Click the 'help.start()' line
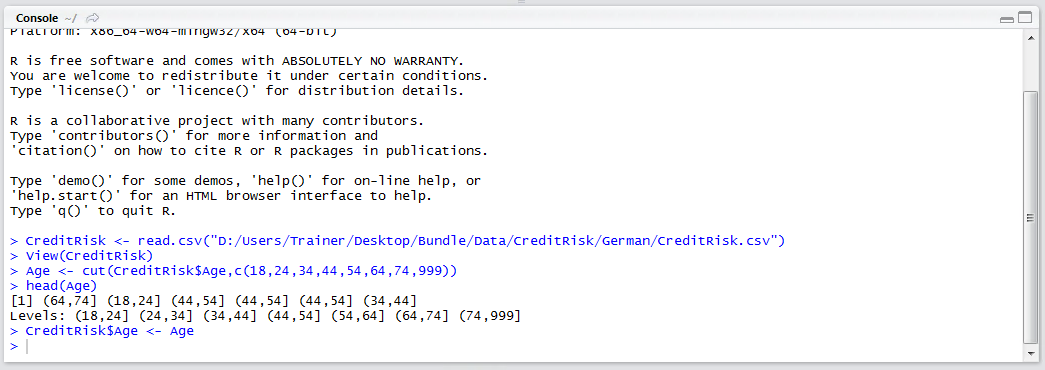Screen dimensions: 1045x370 click(x=221, y=196)
